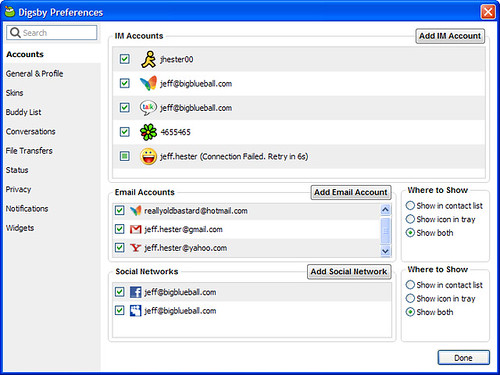This screenshot has width=500, height=375.
Task: Click the Hotmail butterfly icon in Email Accounts
Action: pyautogui.click(x=135, y=210)
